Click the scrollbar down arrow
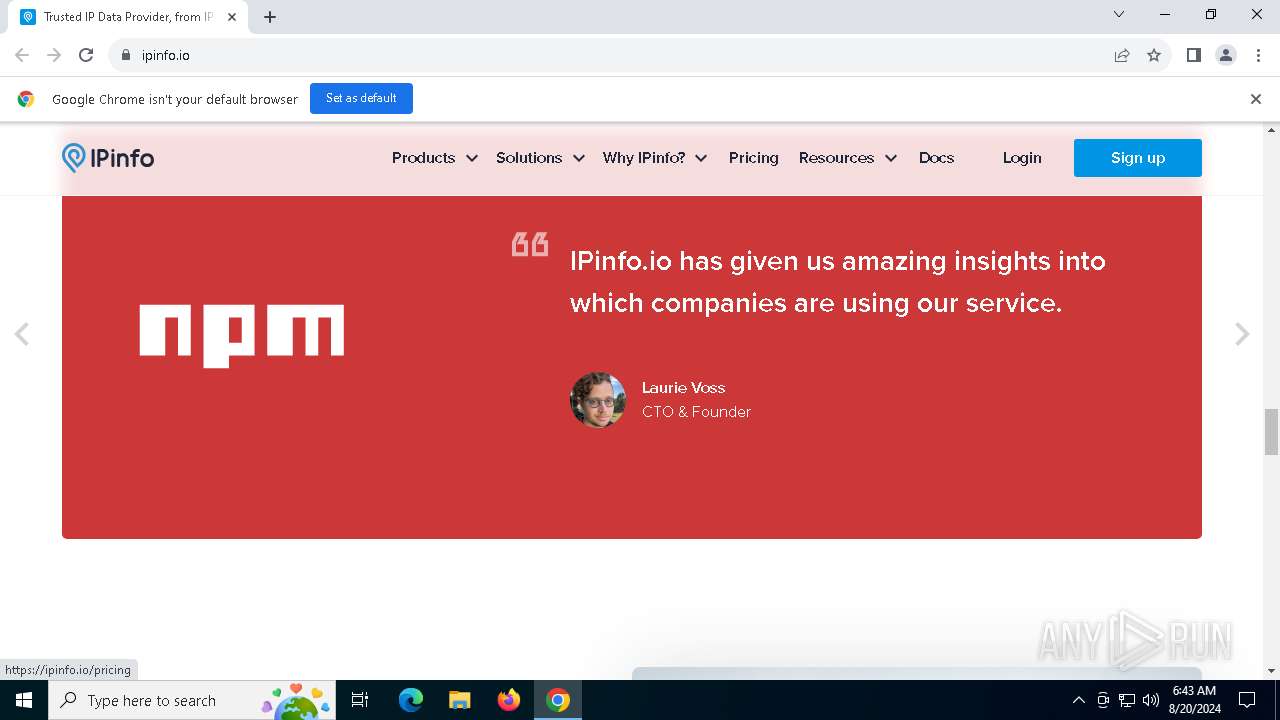 click(x=1272, y=671)
